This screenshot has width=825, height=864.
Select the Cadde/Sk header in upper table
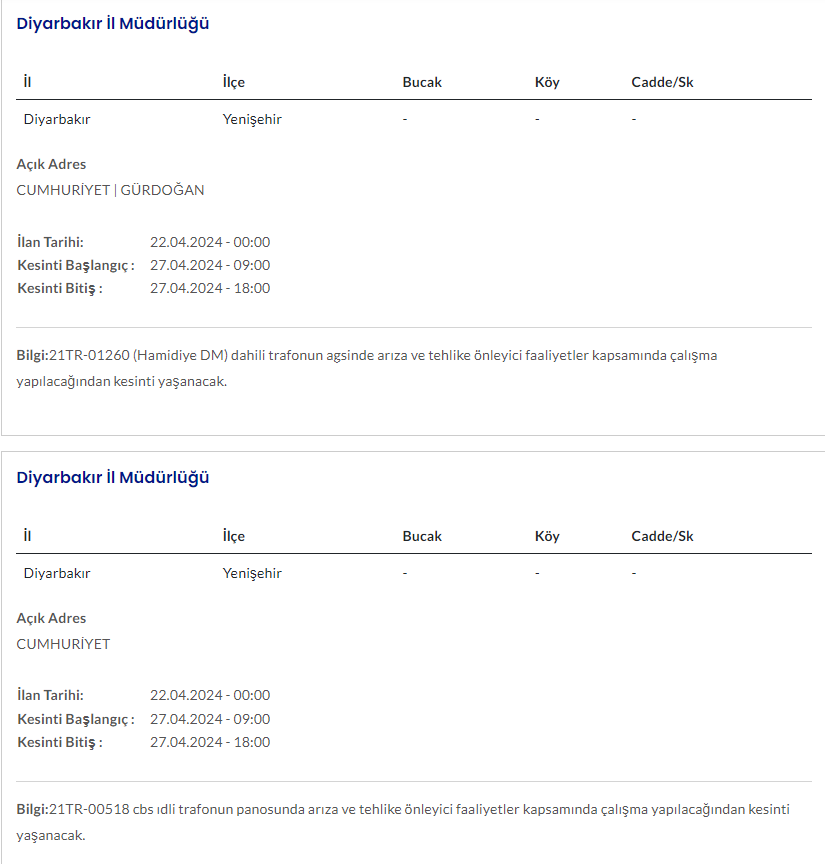point(662,82)
